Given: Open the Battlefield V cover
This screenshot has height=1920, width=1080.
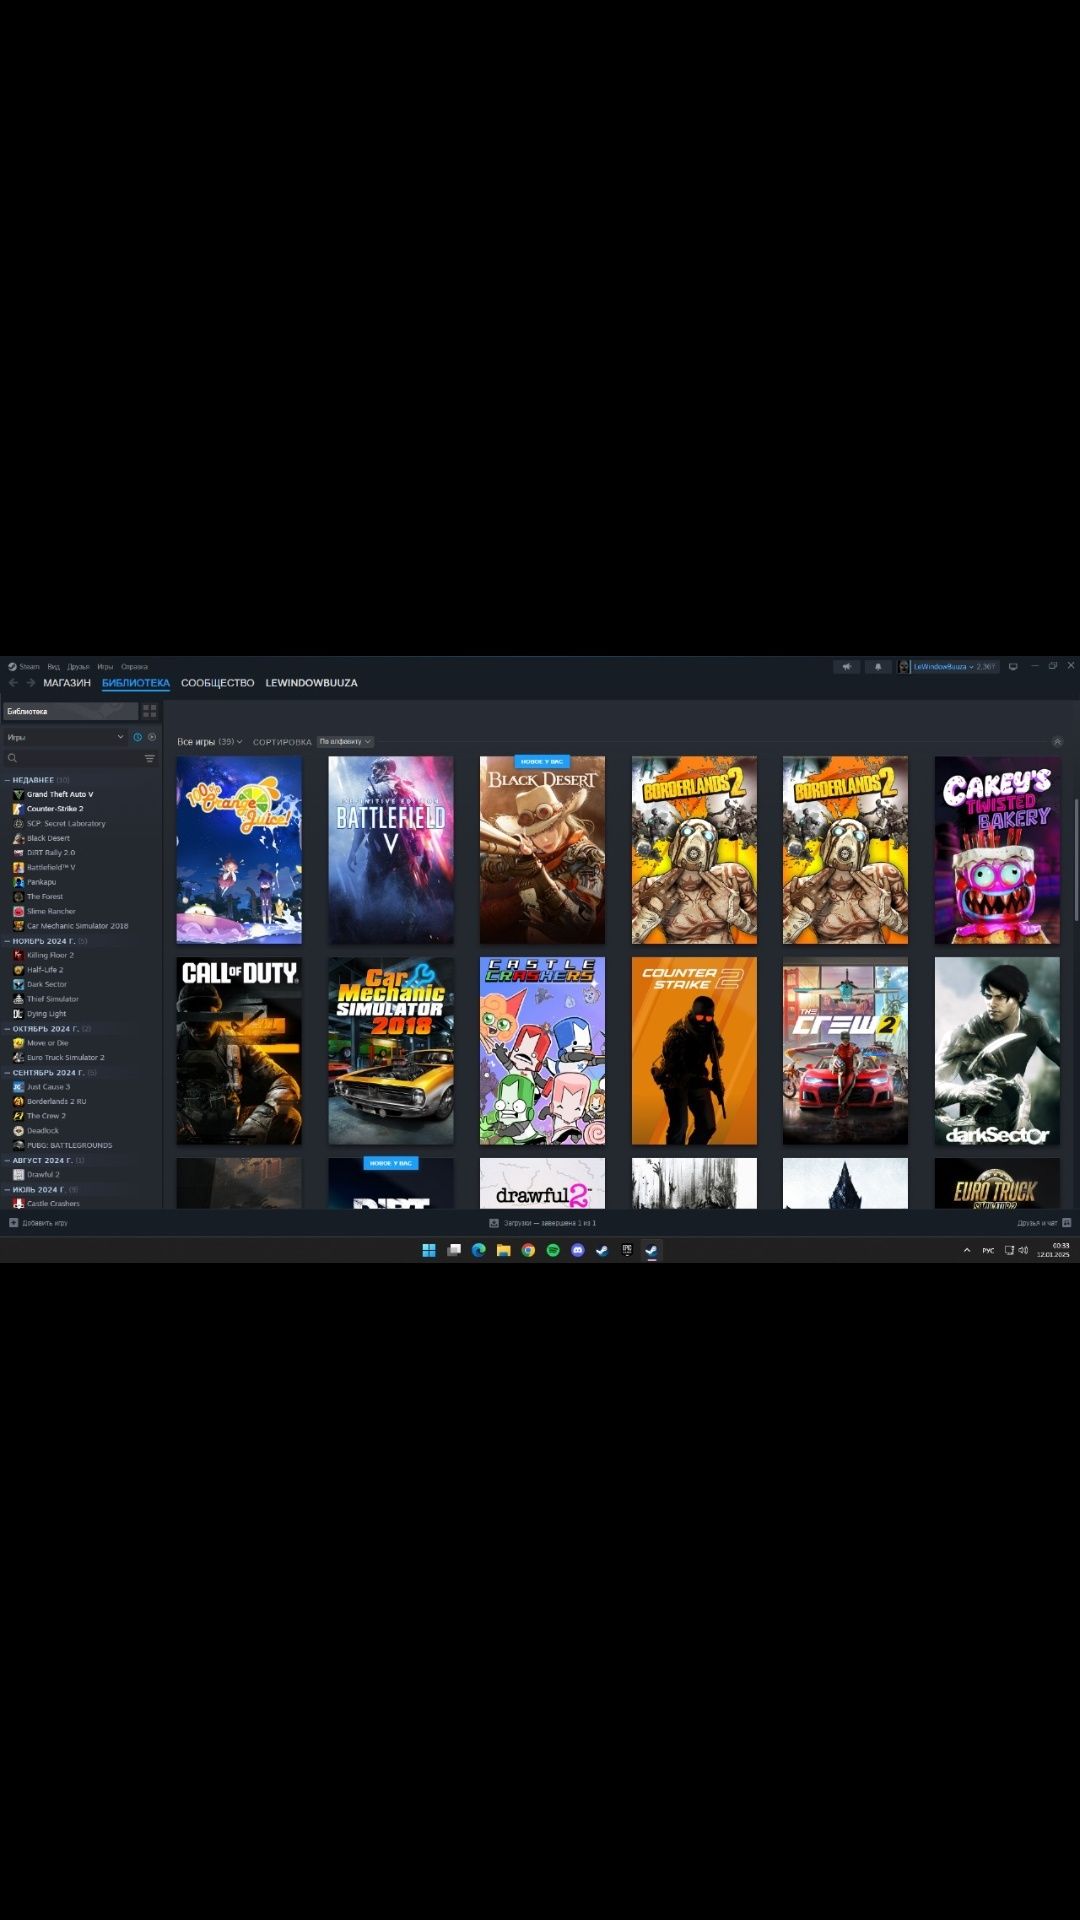Looking at the screenshot, I should coord(391,850).
